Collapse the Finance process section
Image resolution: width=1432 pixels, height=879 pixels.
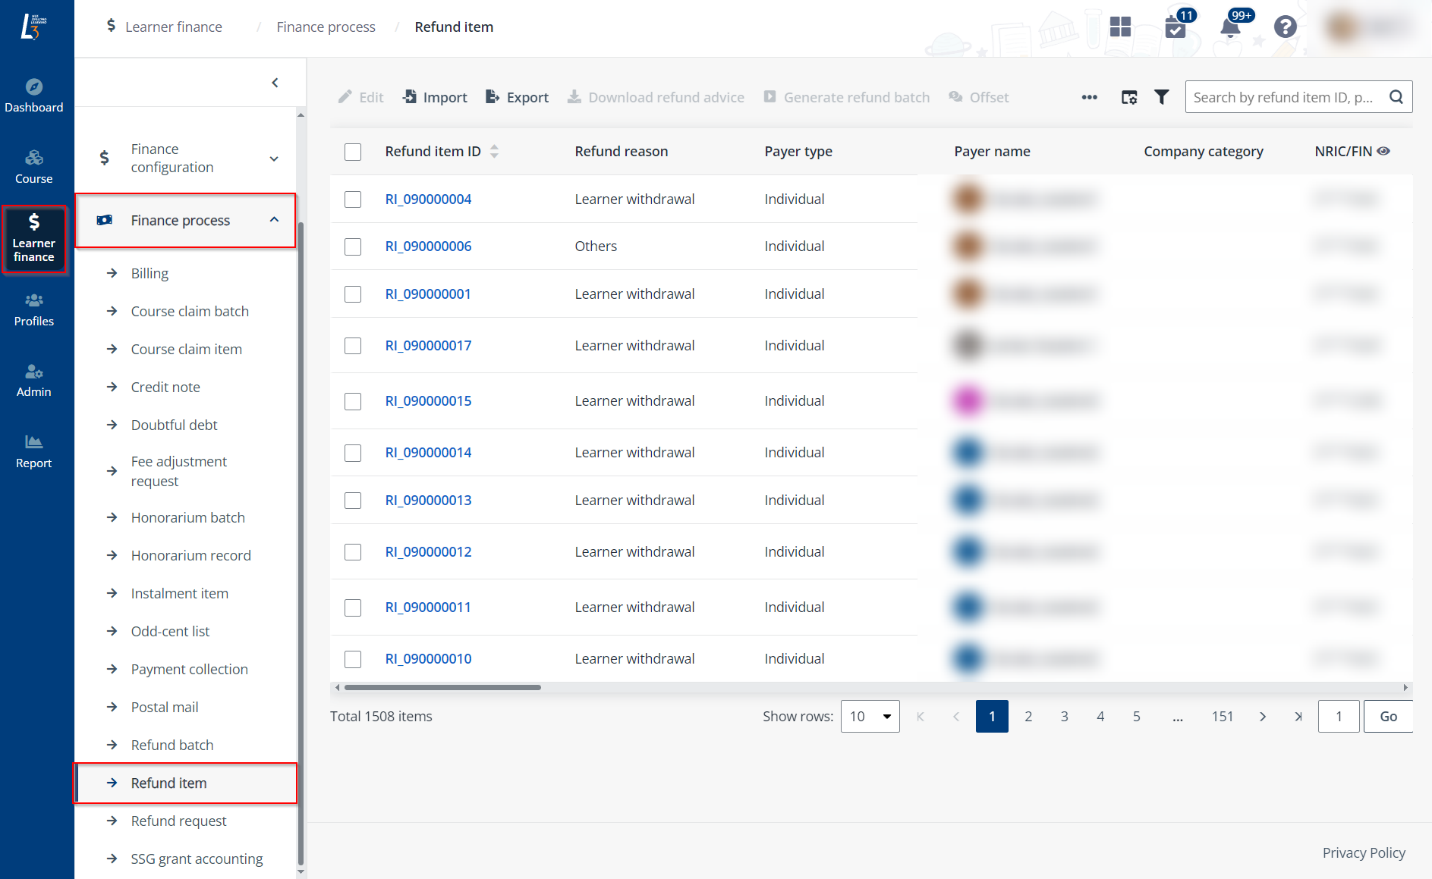click(273, 220)
